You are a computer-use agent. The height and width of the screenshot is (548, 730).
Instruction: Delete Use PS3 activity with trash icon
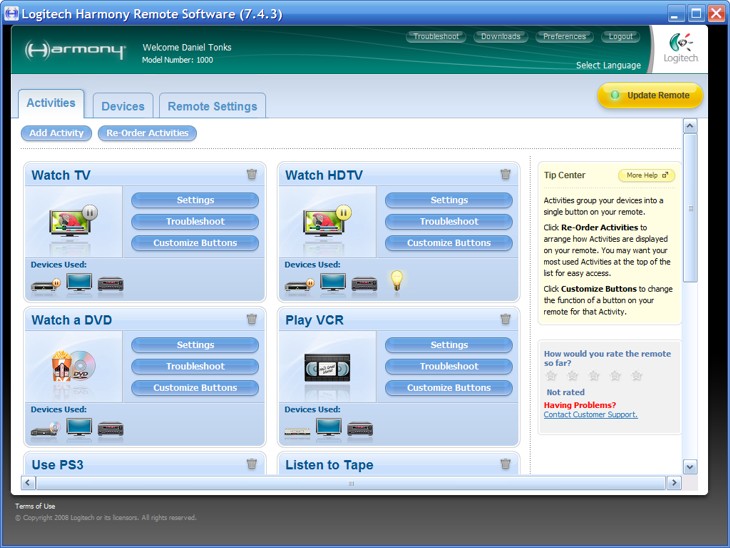(x=252, y=464)
